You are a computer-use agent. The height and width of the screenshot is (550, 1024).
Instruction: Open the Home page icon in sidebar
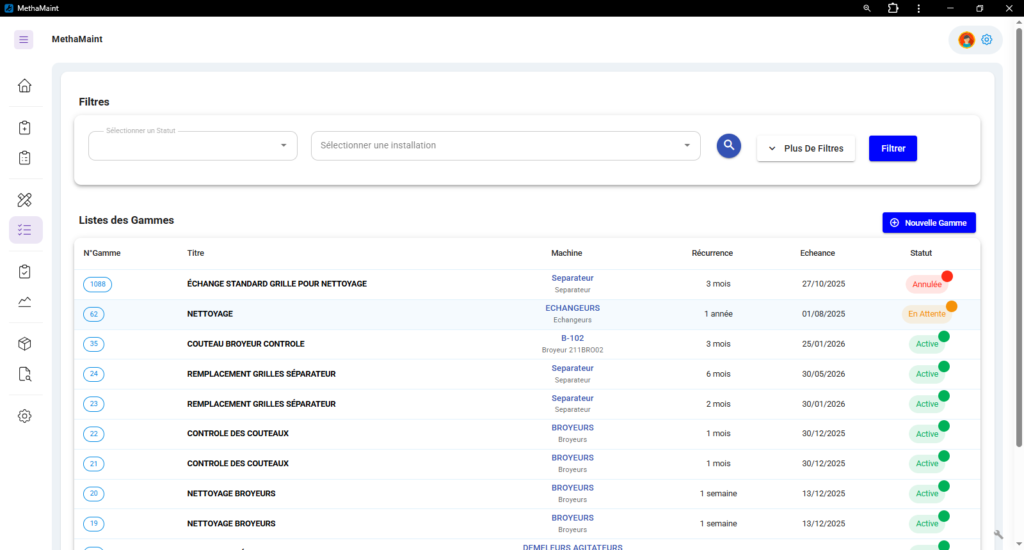(25, 85)
